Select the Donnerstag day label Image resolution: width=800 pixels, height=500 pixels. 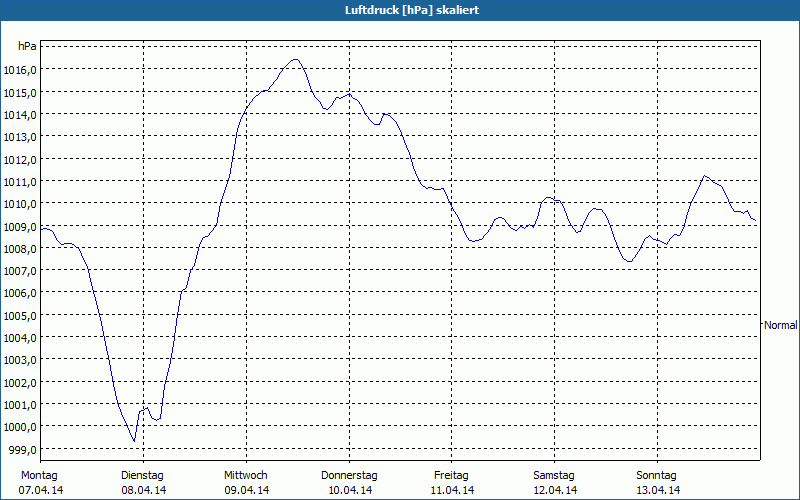tap(349, 475)
